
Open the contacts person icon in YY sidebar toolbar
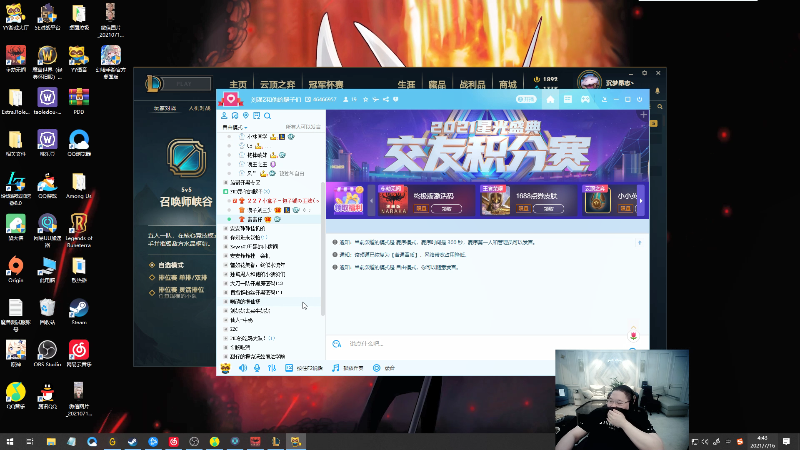[x=224, y=116]
